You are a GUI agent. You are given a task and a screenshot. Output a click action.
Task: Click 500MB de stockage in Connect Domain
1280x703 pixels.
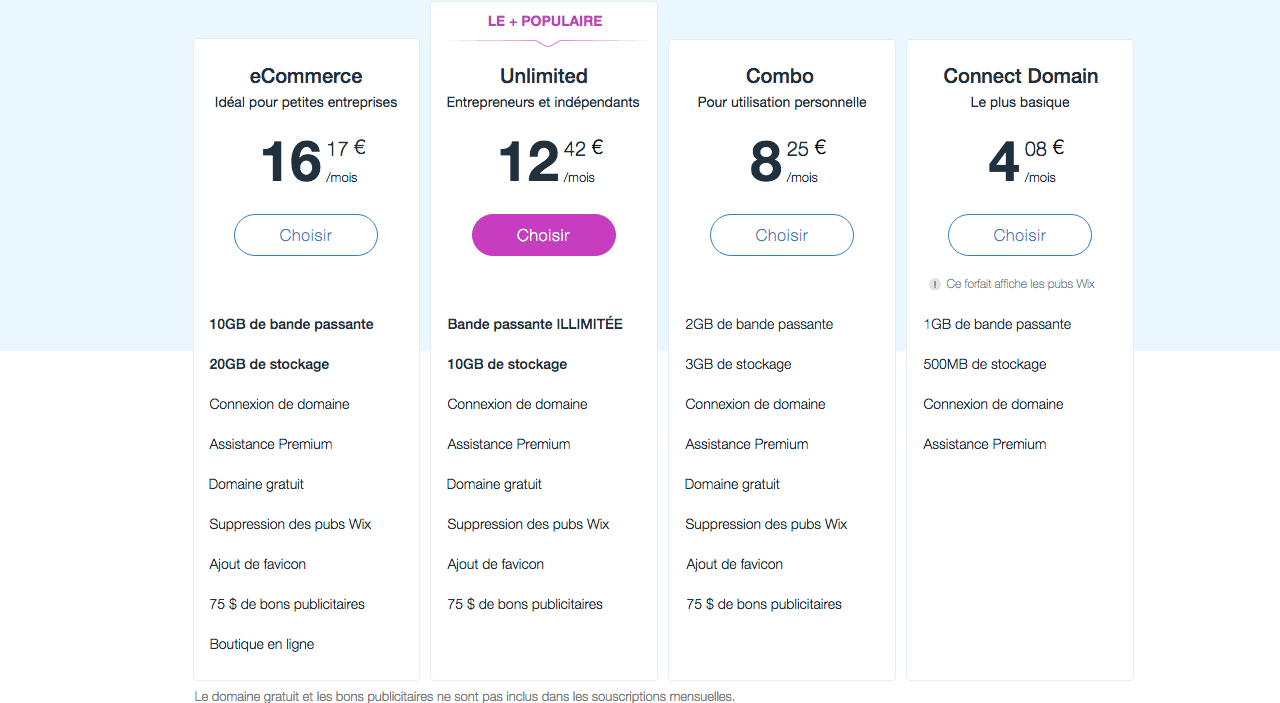985,364
